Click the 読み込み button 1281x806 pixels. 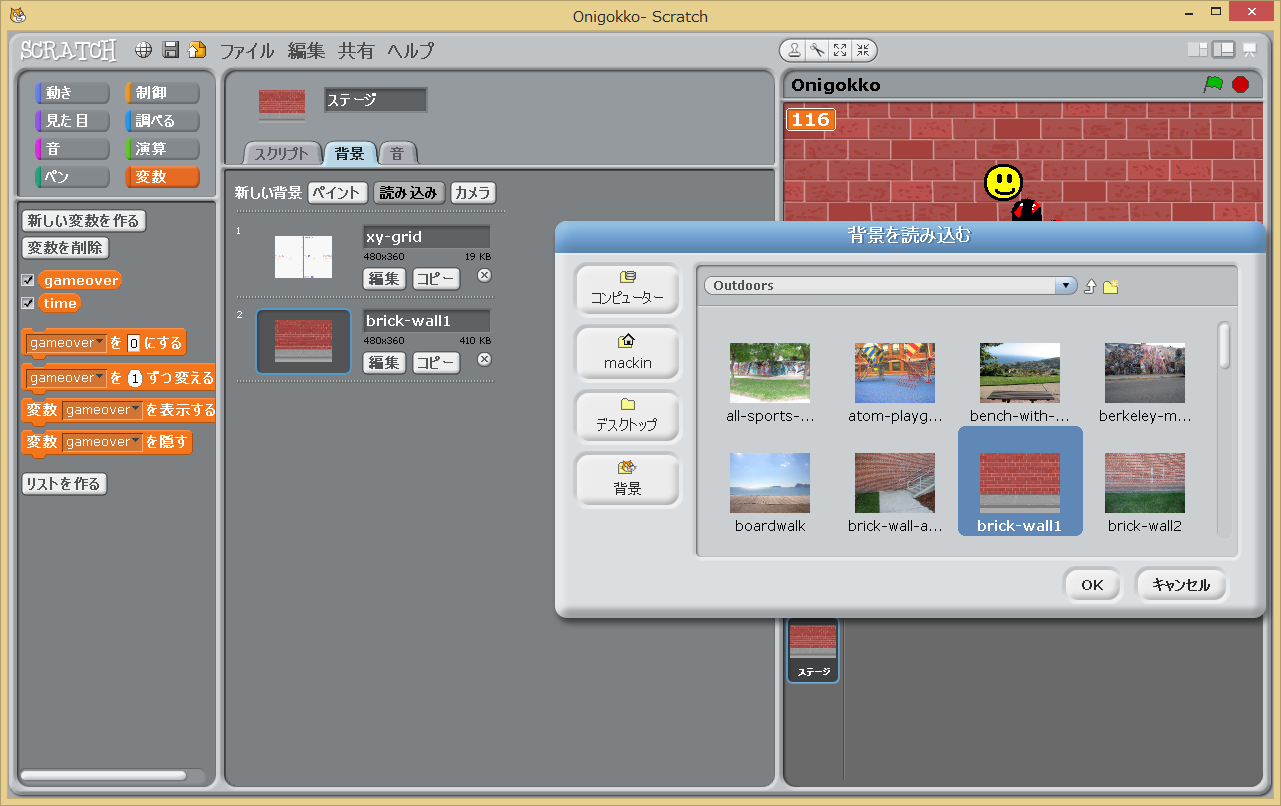pyautogui.click(x=409, y=193)
